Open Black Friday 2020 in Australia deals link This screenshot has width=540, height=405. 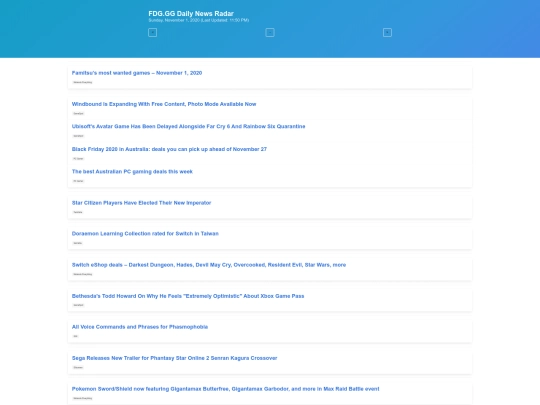(x=169, y=149)
